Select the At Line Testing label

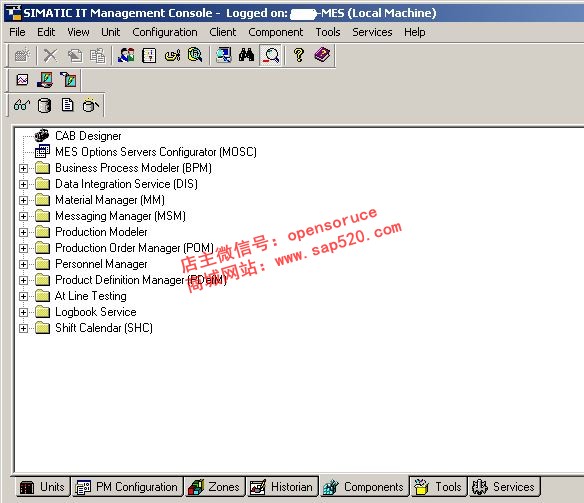point(91,296)
